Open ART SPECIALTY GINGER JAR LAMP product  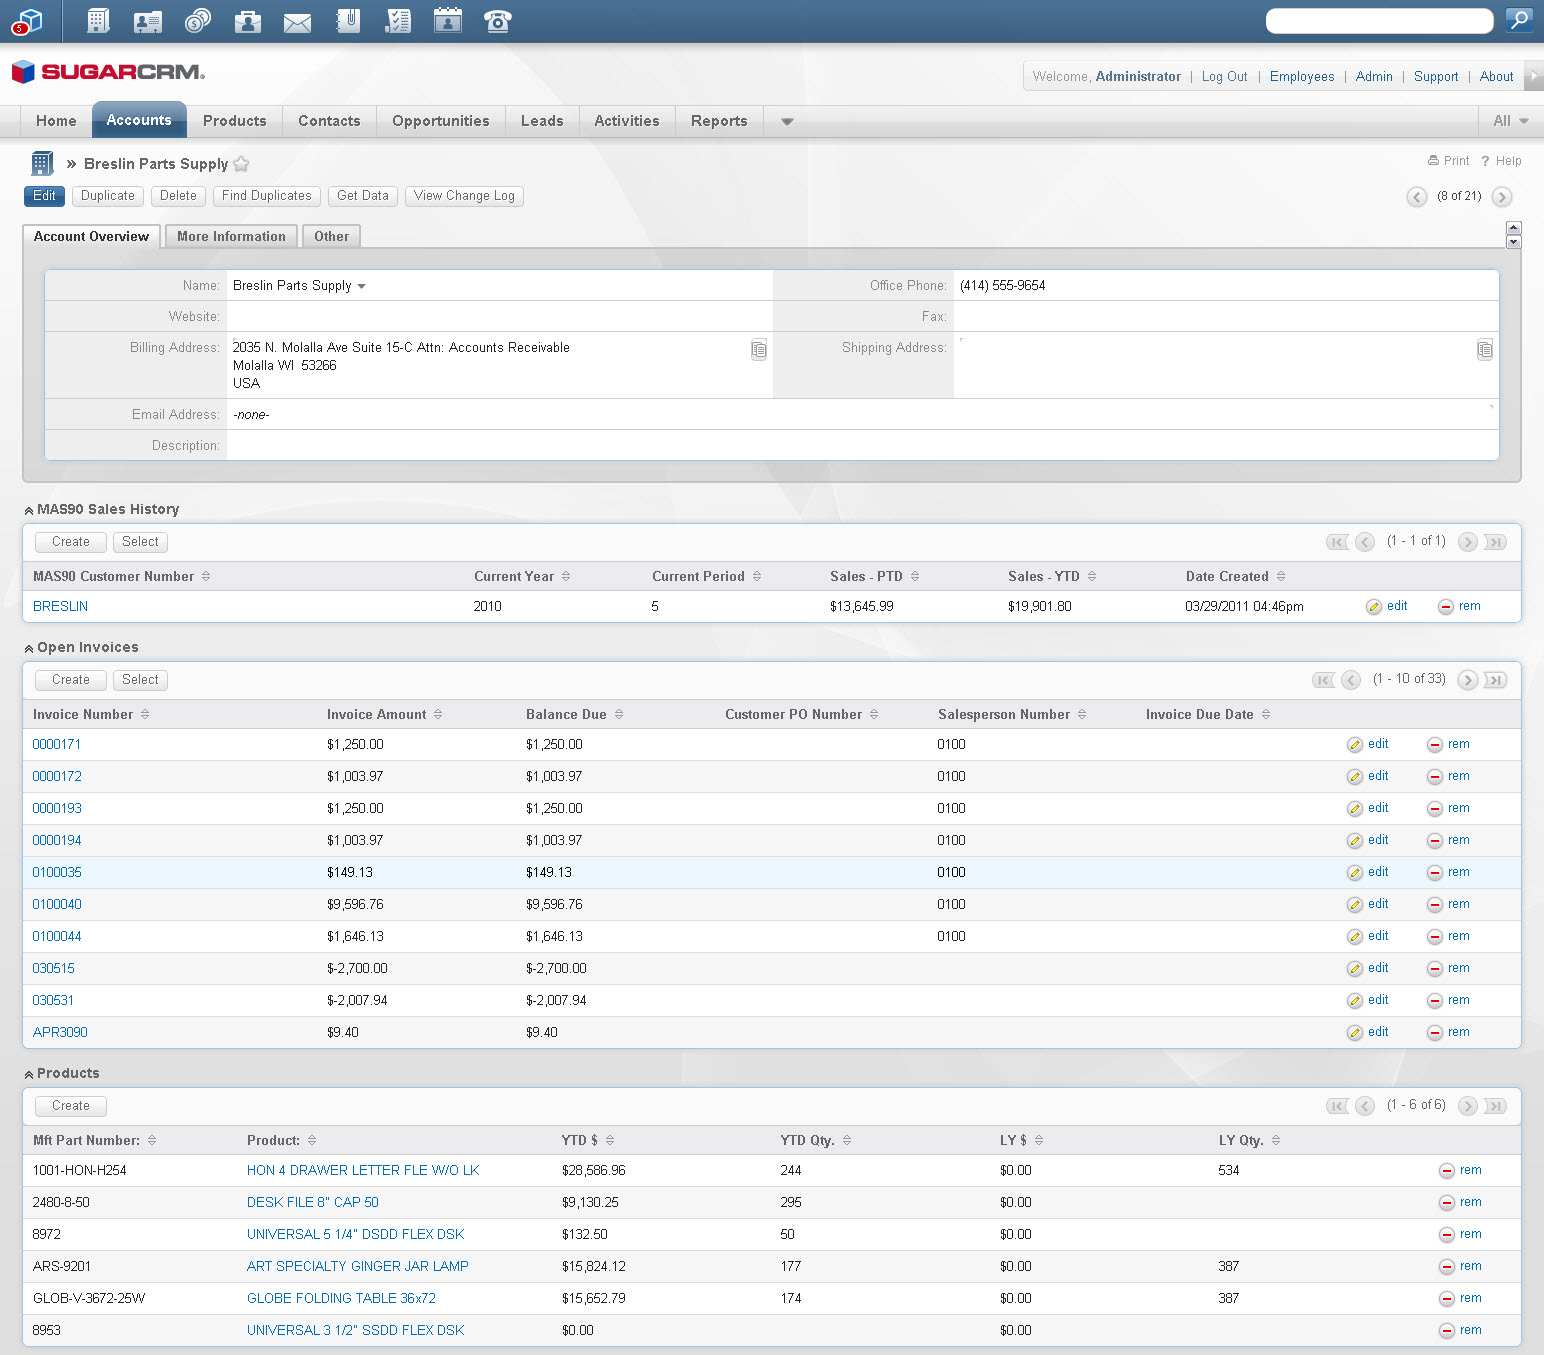pos(358,1266)
